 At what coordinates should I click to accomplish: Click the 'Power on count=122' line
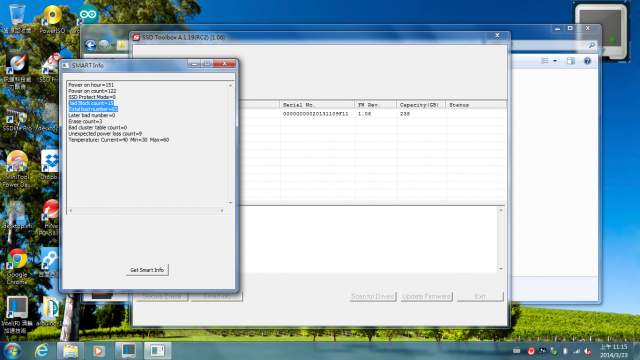pos(92,91)
